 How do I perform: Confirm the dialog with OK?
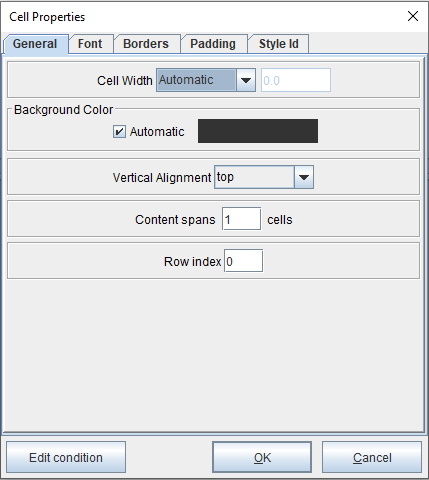click(262, 457)
